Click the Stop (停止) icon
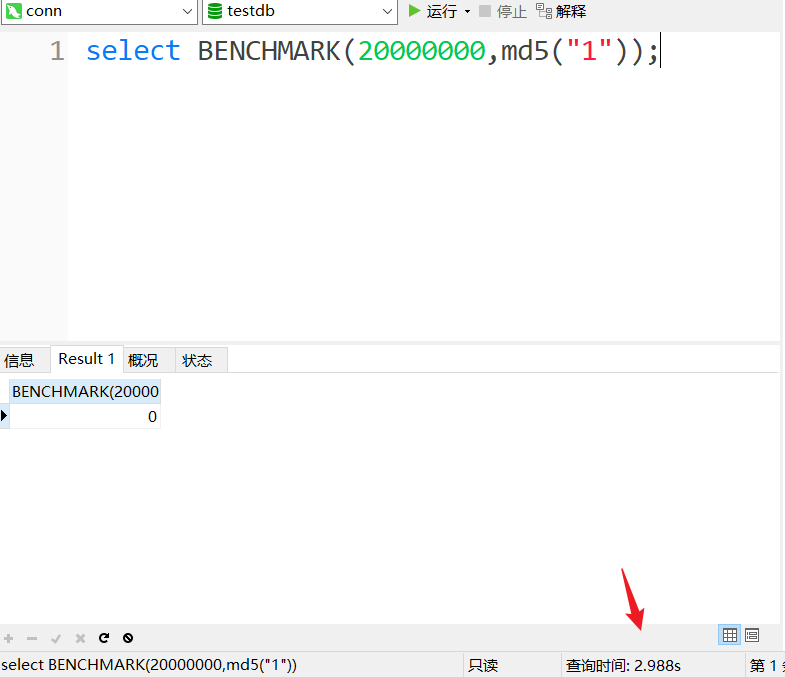The width and height of the screenshot is (785, 677). (485, 11)
